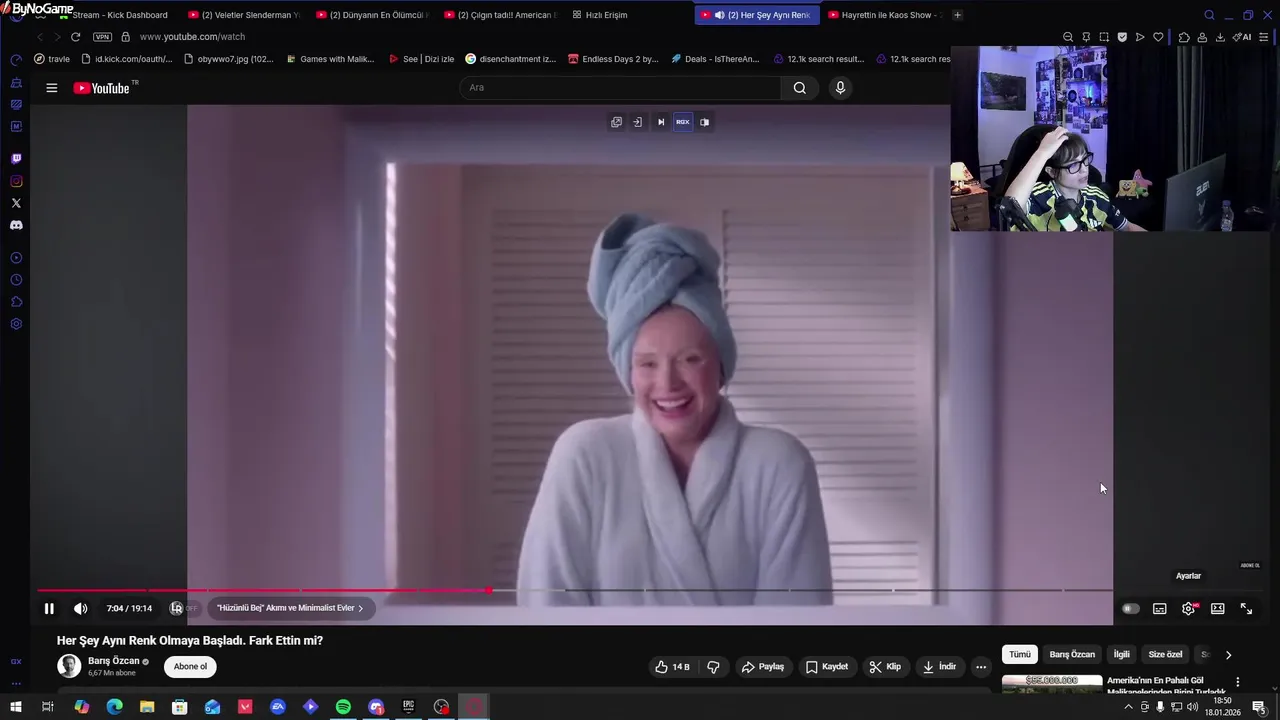This screenshot has width=1280, height=720.
Task: Open the taskbar clock showing 18:50
Action: click(x=1223, y=707)
